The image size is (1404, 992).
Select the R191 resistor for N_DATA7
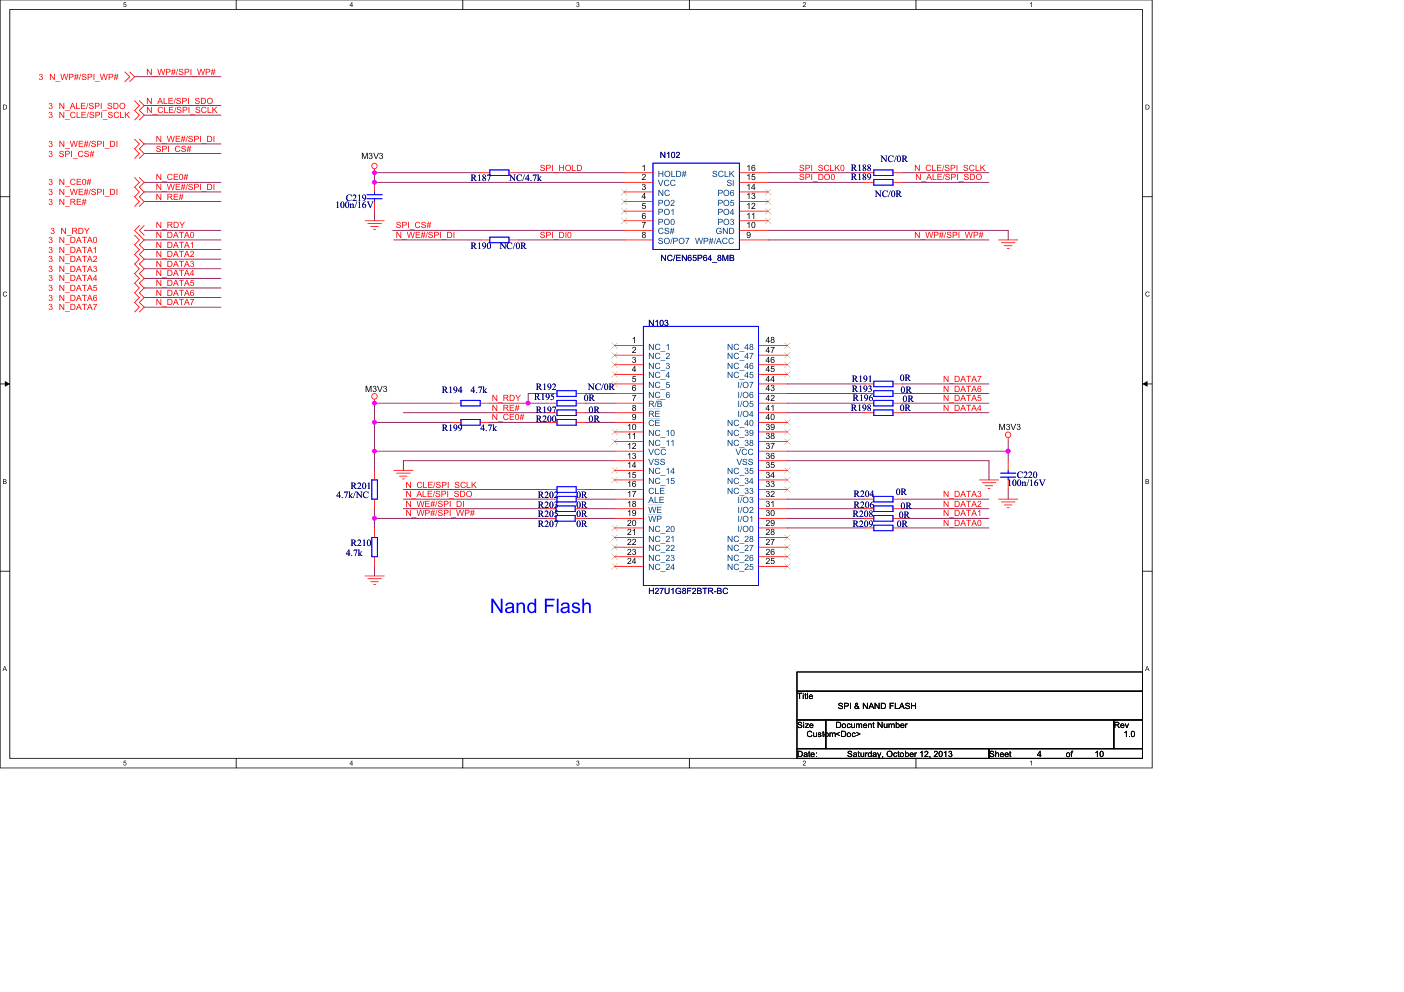[883, 384]
